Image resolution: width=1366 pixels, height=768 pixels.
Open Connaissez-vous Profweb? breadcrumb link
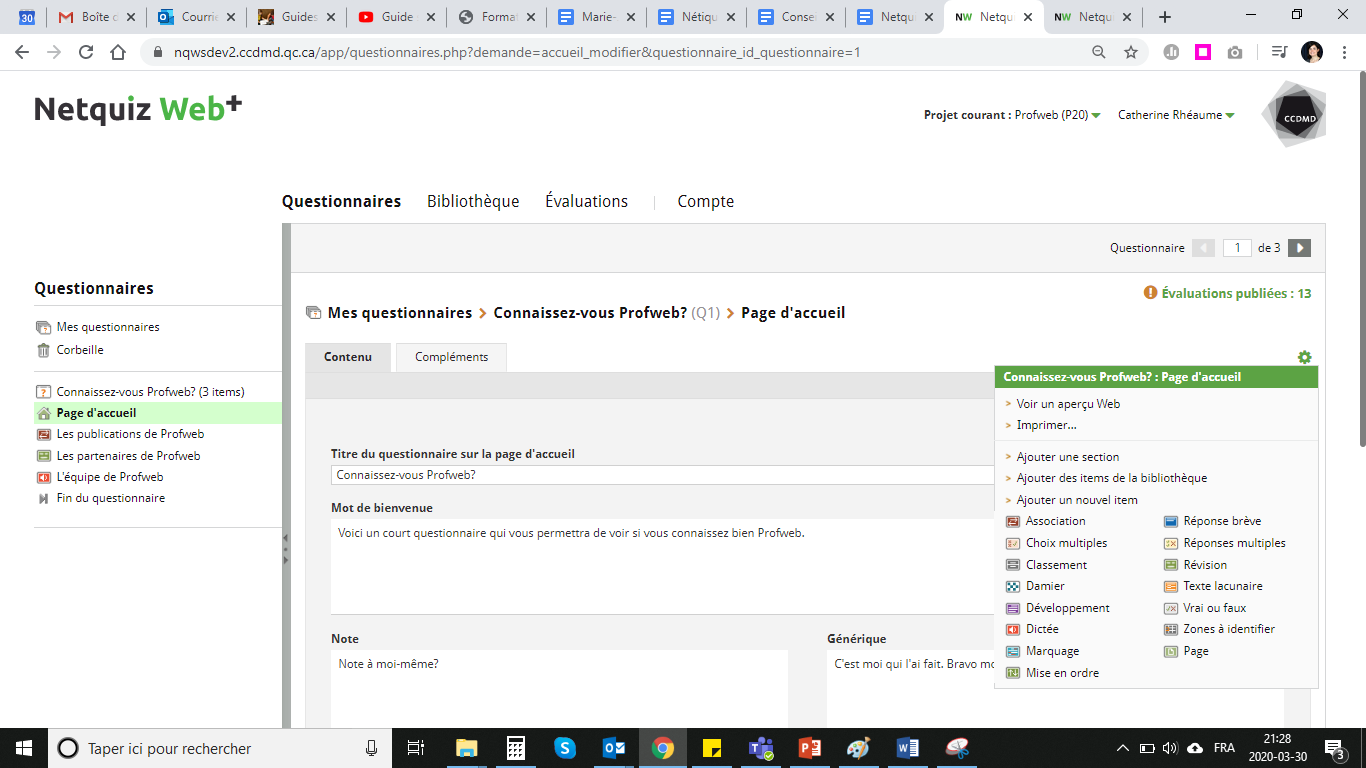(590, 313)
